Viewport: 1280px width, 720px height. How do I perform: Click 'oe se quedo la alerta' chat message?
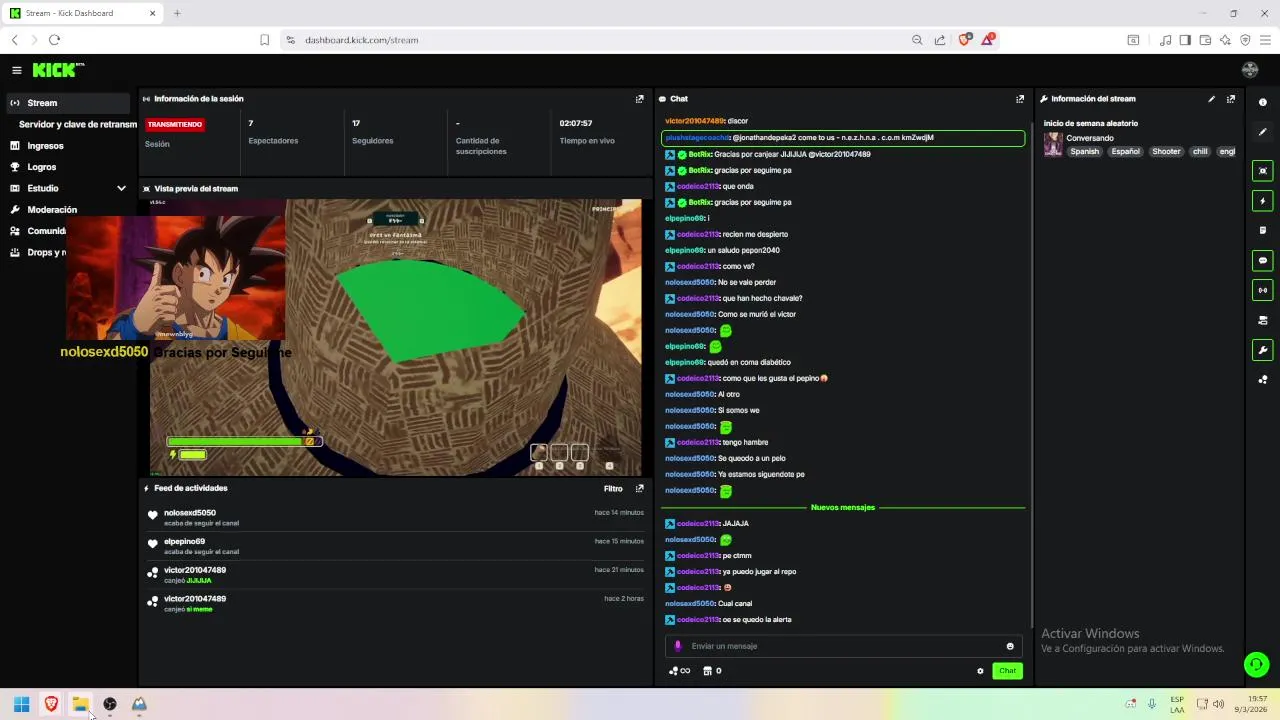pyautogui.click(x=756, y=620)
